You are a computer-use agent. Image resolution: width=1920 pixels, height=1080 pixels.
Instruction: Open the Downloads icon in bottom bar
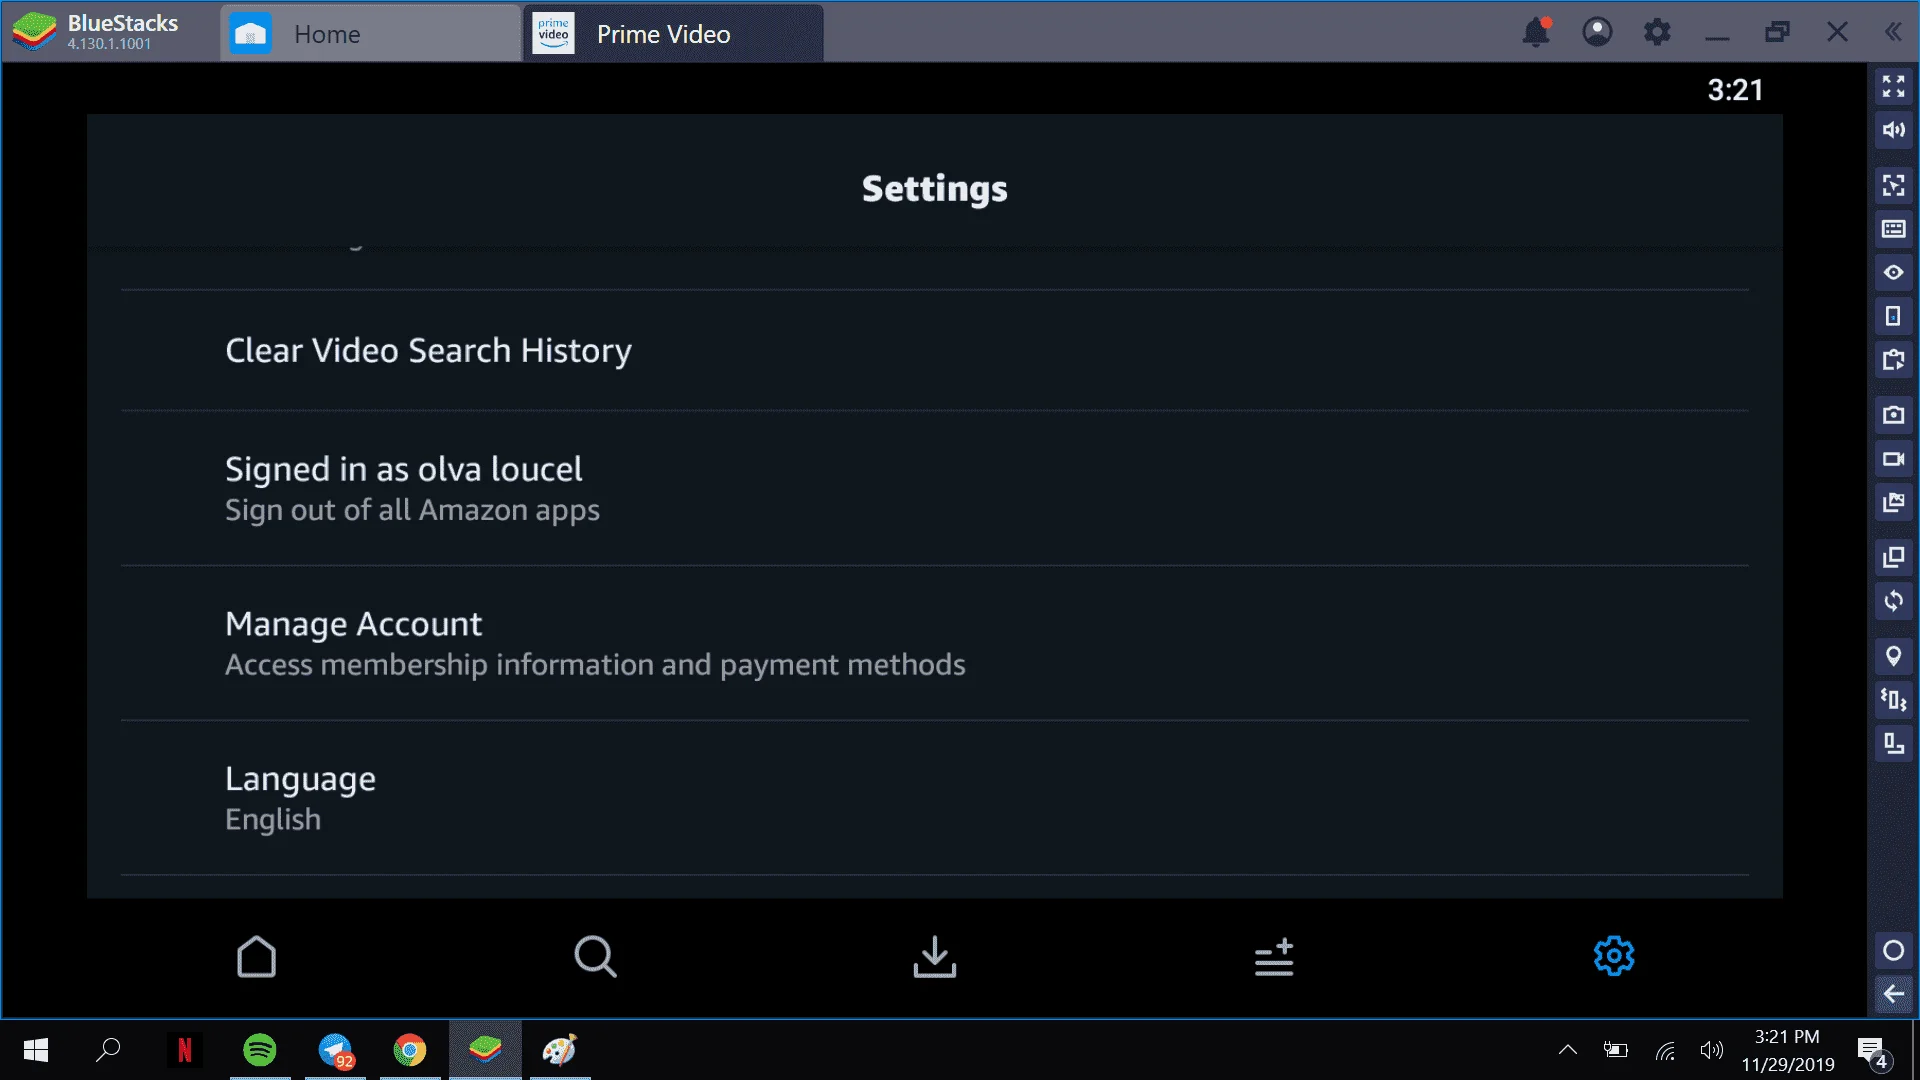tap(934, 957)
